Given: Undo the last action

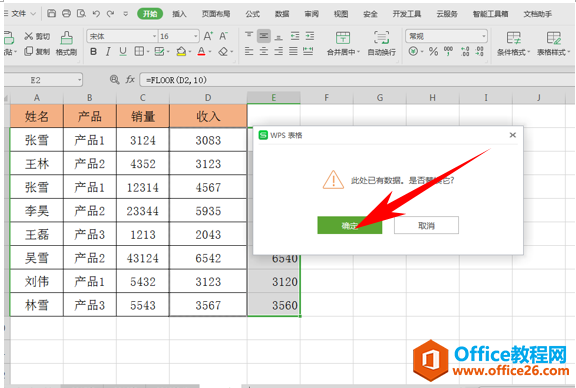Looking at the screenshot, I should (96, 14).
